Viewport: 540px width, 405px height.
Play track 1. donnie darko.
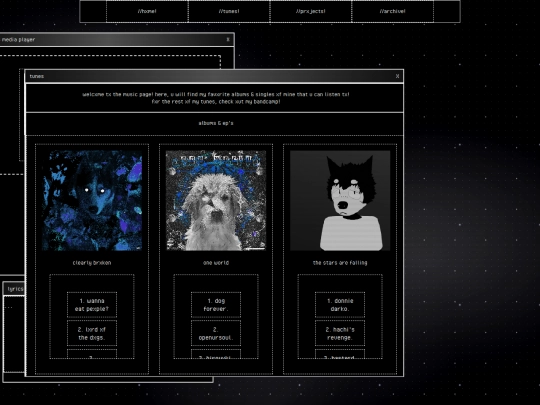pyautogui.click(x=340, y=305)
